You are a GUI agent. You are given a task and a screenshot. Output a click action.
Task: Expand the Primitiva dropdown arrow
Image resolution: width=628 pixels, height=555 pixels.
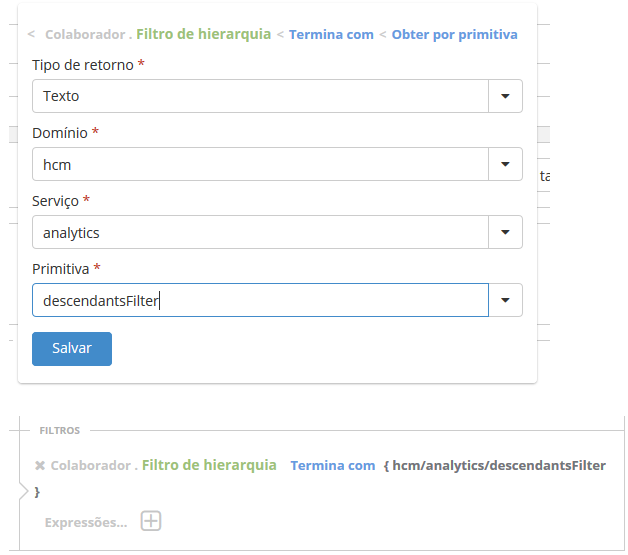[505, 300]
